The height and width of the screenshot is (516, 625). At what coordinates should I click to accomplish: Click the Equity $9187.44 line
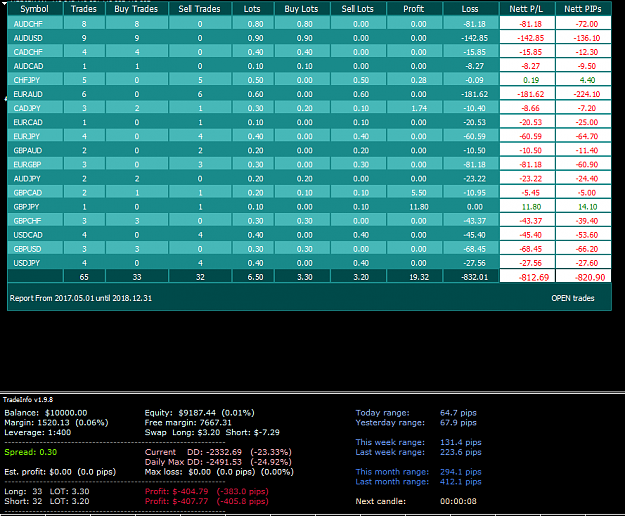click(x=199, y=413)
